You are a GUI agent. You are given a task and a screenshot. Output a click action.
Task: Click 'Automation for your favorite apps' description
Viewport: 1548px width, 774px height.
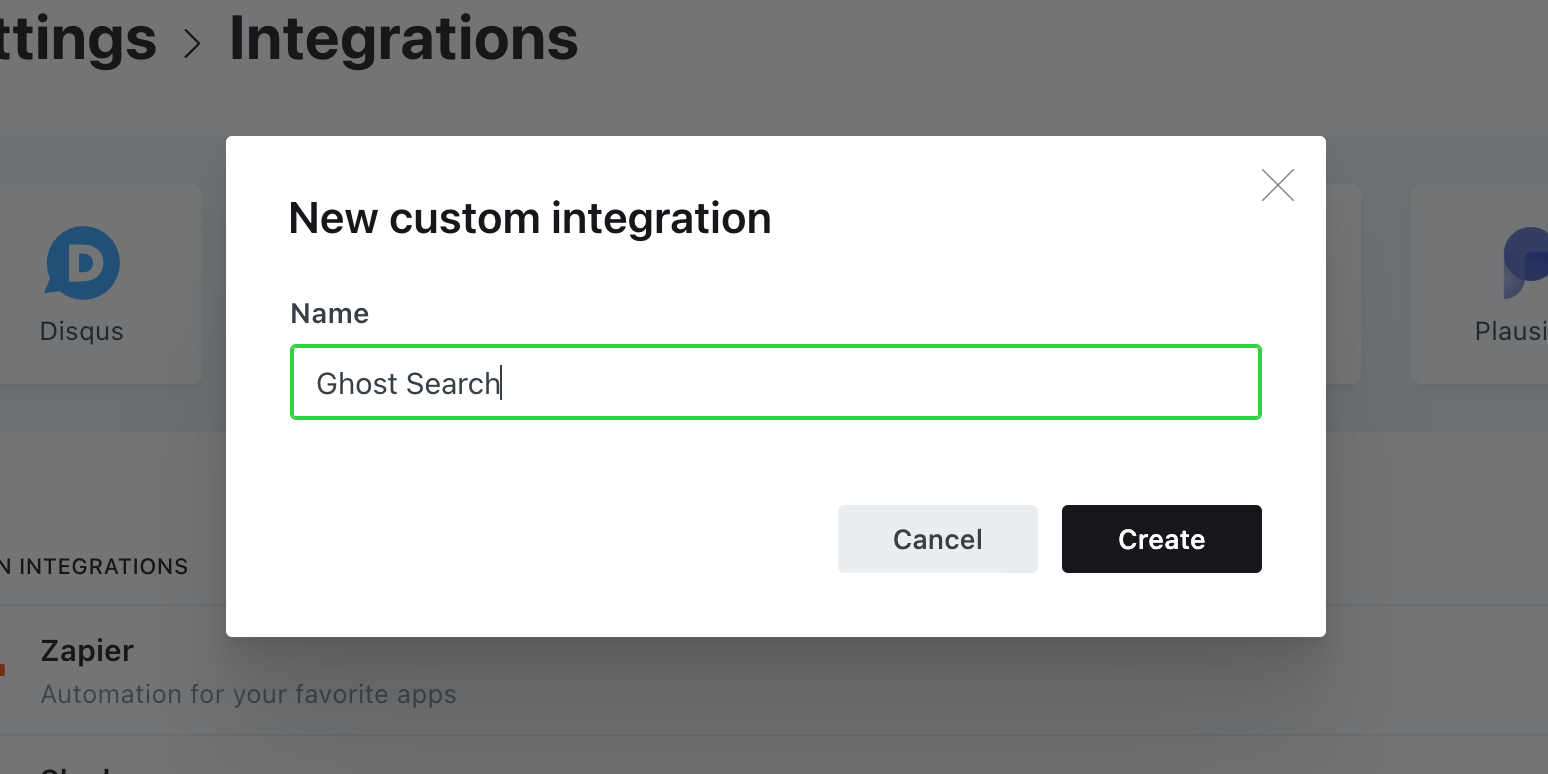(x=248, y=694)
